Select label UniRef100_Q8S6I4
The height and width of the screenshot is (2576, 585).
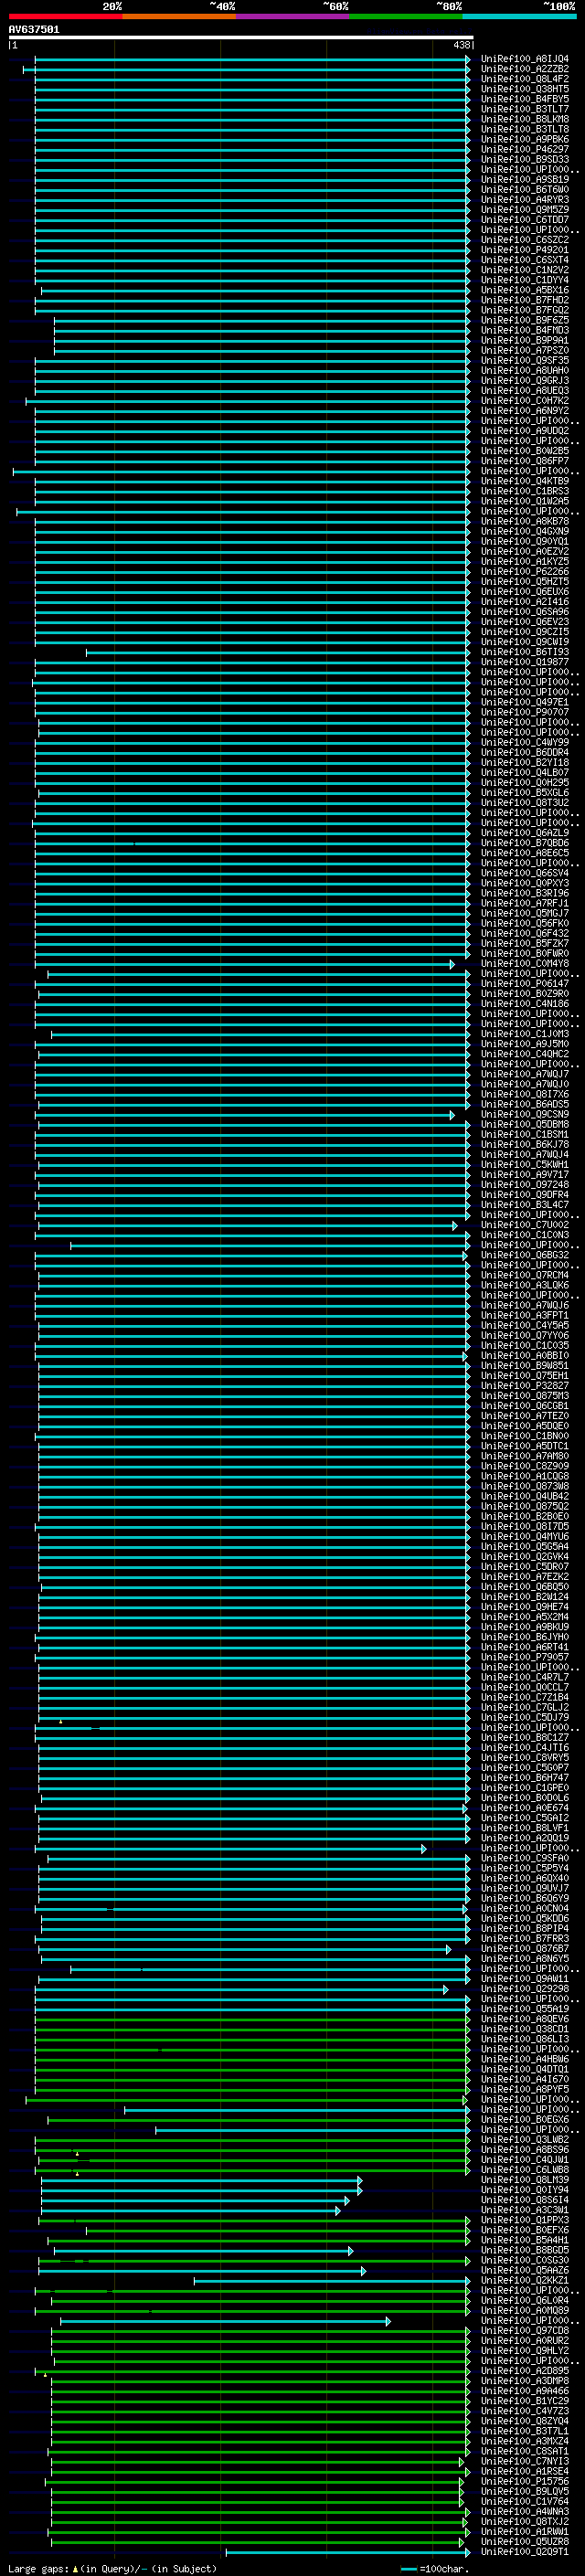(x=524, y=2200)
